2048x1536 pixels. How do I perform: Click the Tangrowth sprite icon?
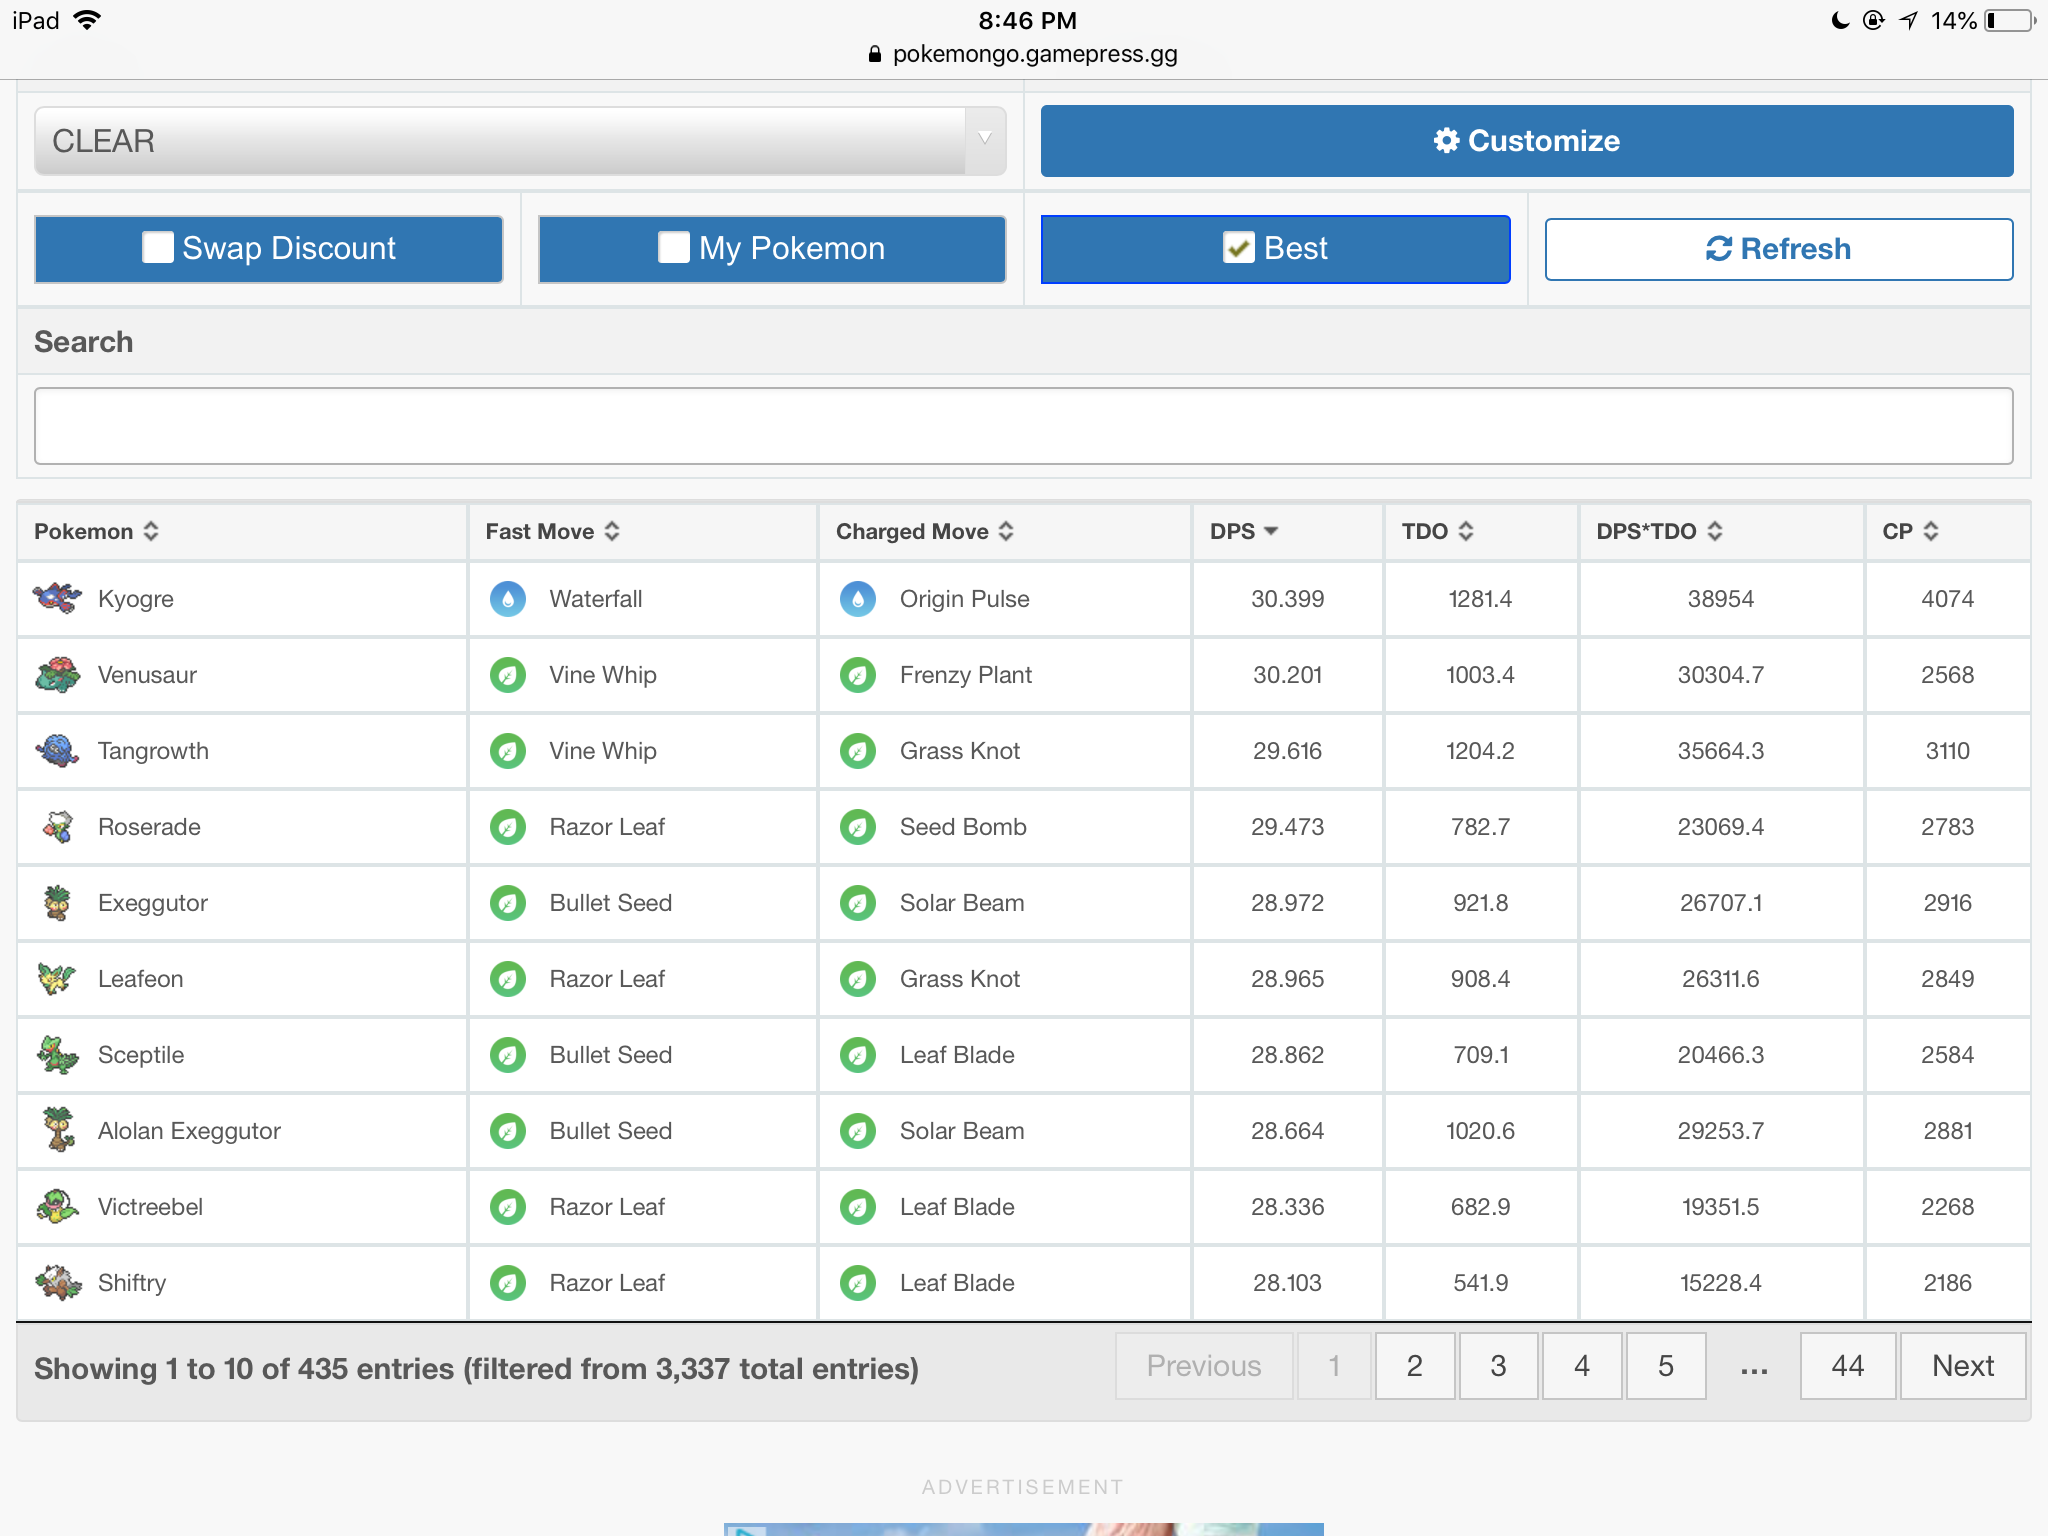coord(57,750)
